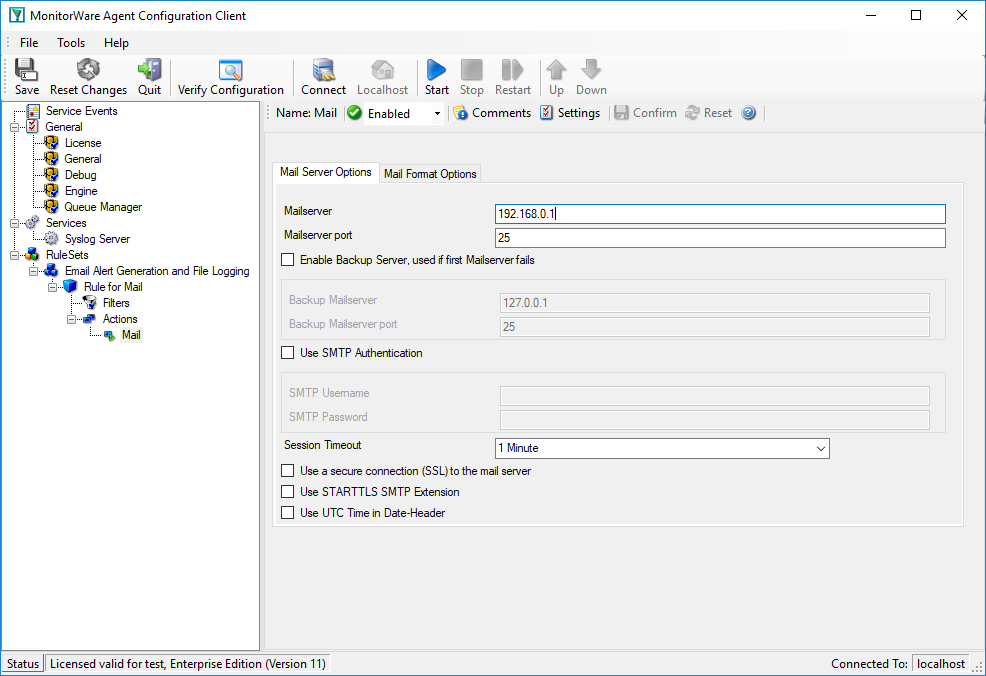Select License under General
Image resolution: width=986 pixels, height=676 pixels.
[82, 143]
